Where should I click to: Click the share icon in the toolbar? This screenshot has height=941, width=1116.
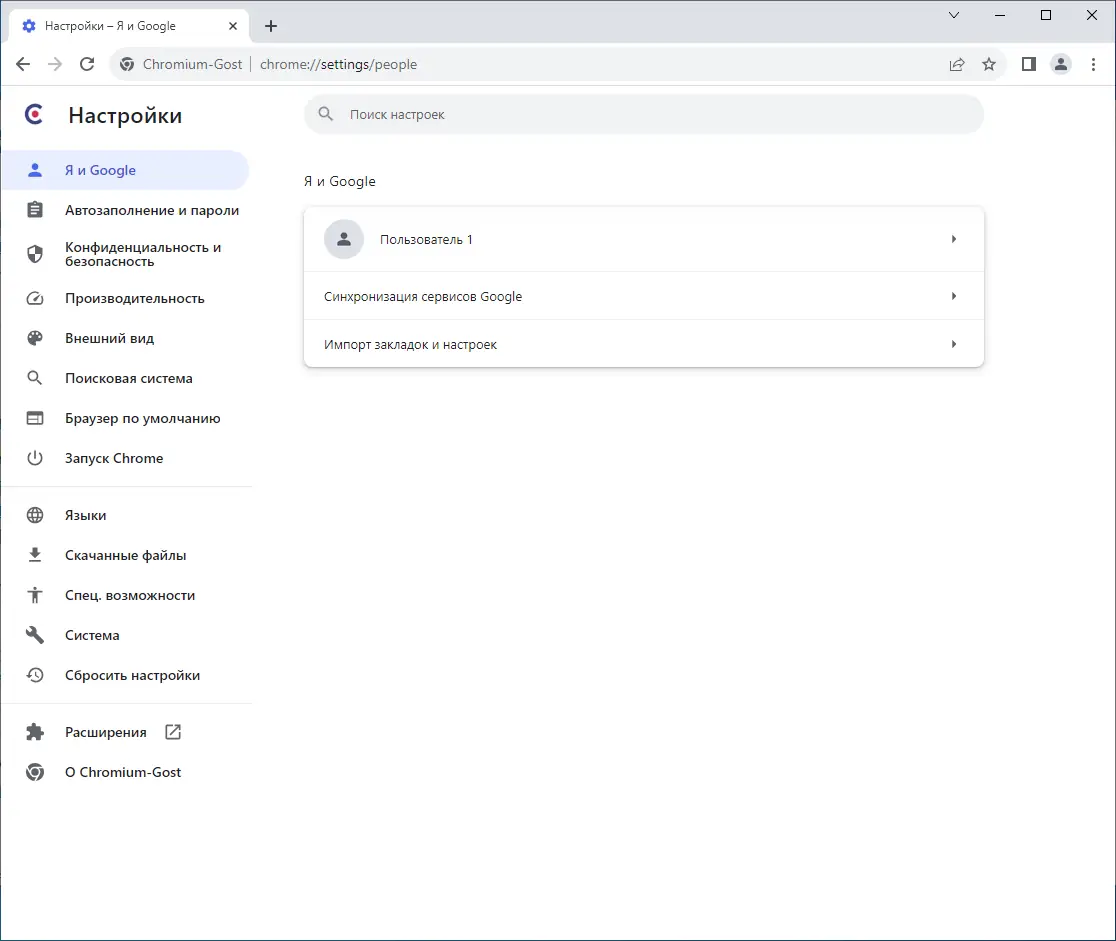click(956, 64)
